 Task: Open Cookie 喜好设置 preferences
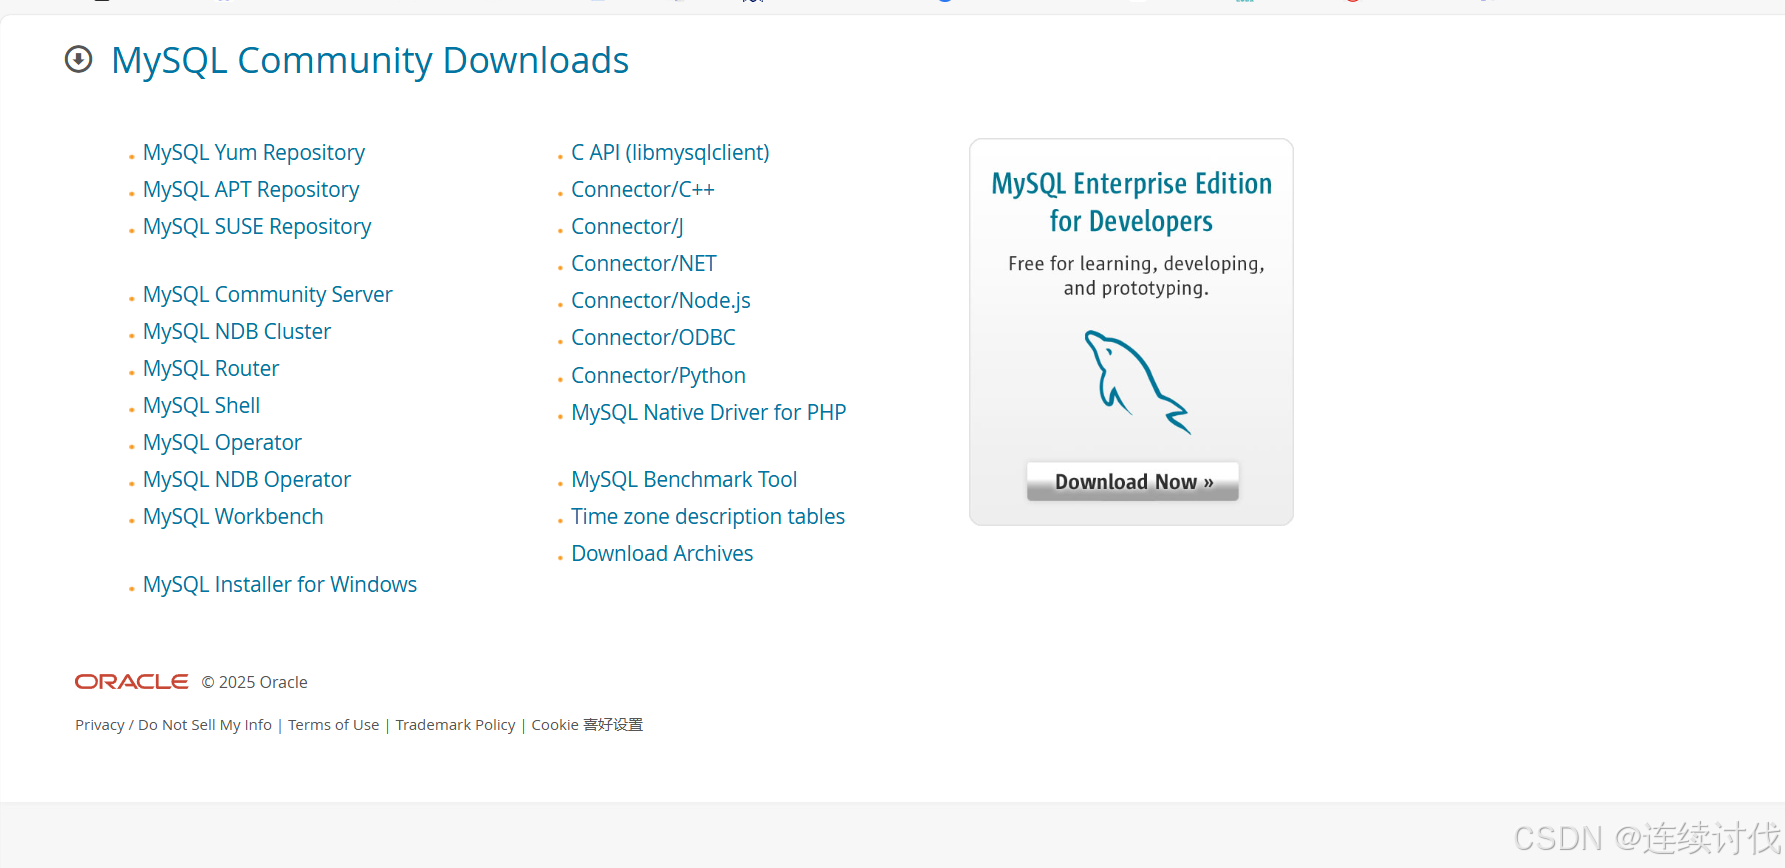587,725
